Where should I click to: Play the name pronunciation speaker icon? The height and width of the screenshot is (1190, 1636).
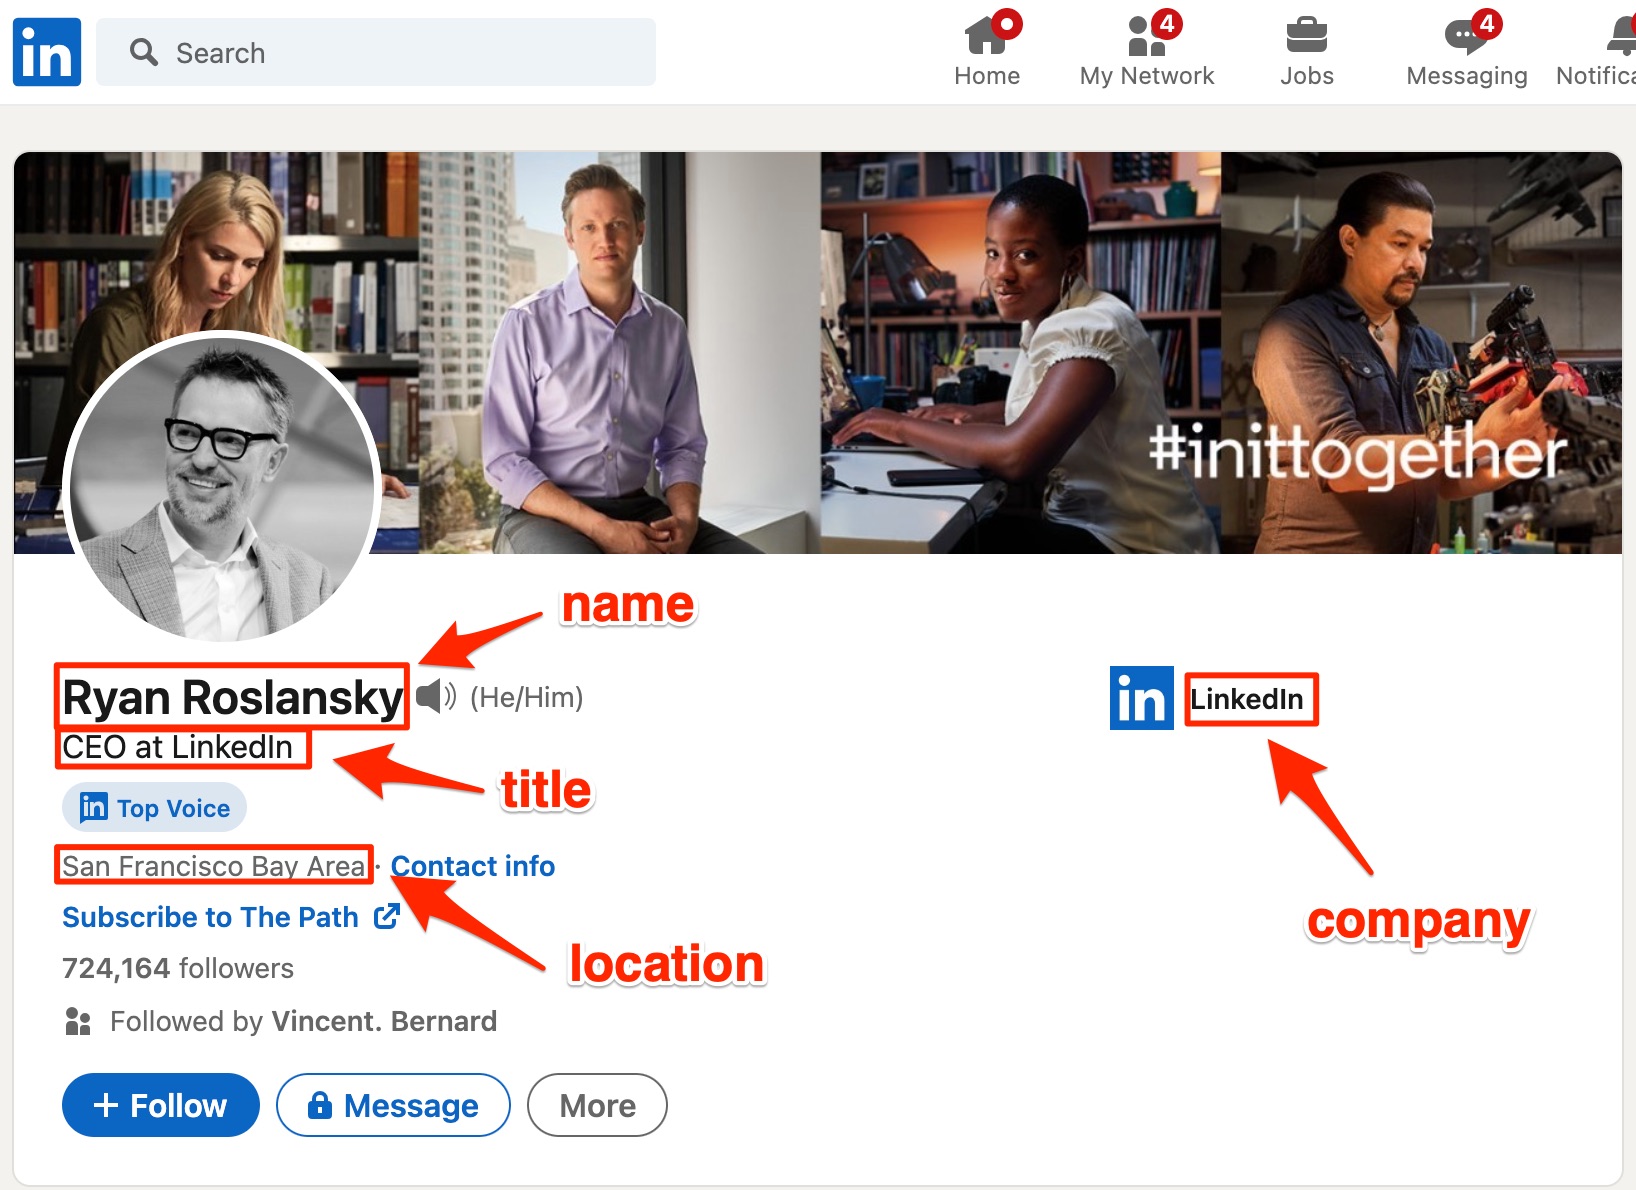tap(436, 696)
